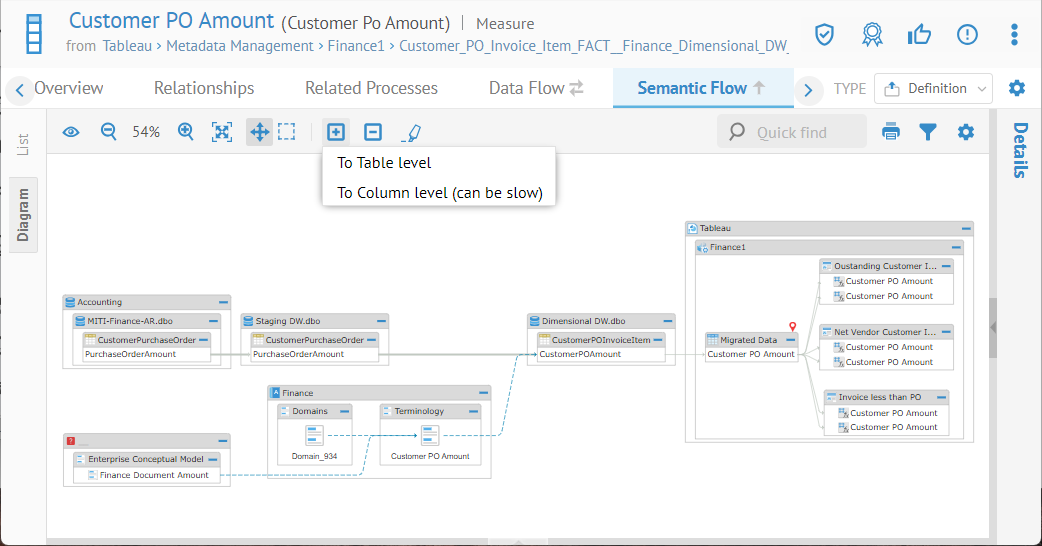Screen dimensions: 1042x546
Task: Click the thumbs up endorse icon
Action: point(919,35)
